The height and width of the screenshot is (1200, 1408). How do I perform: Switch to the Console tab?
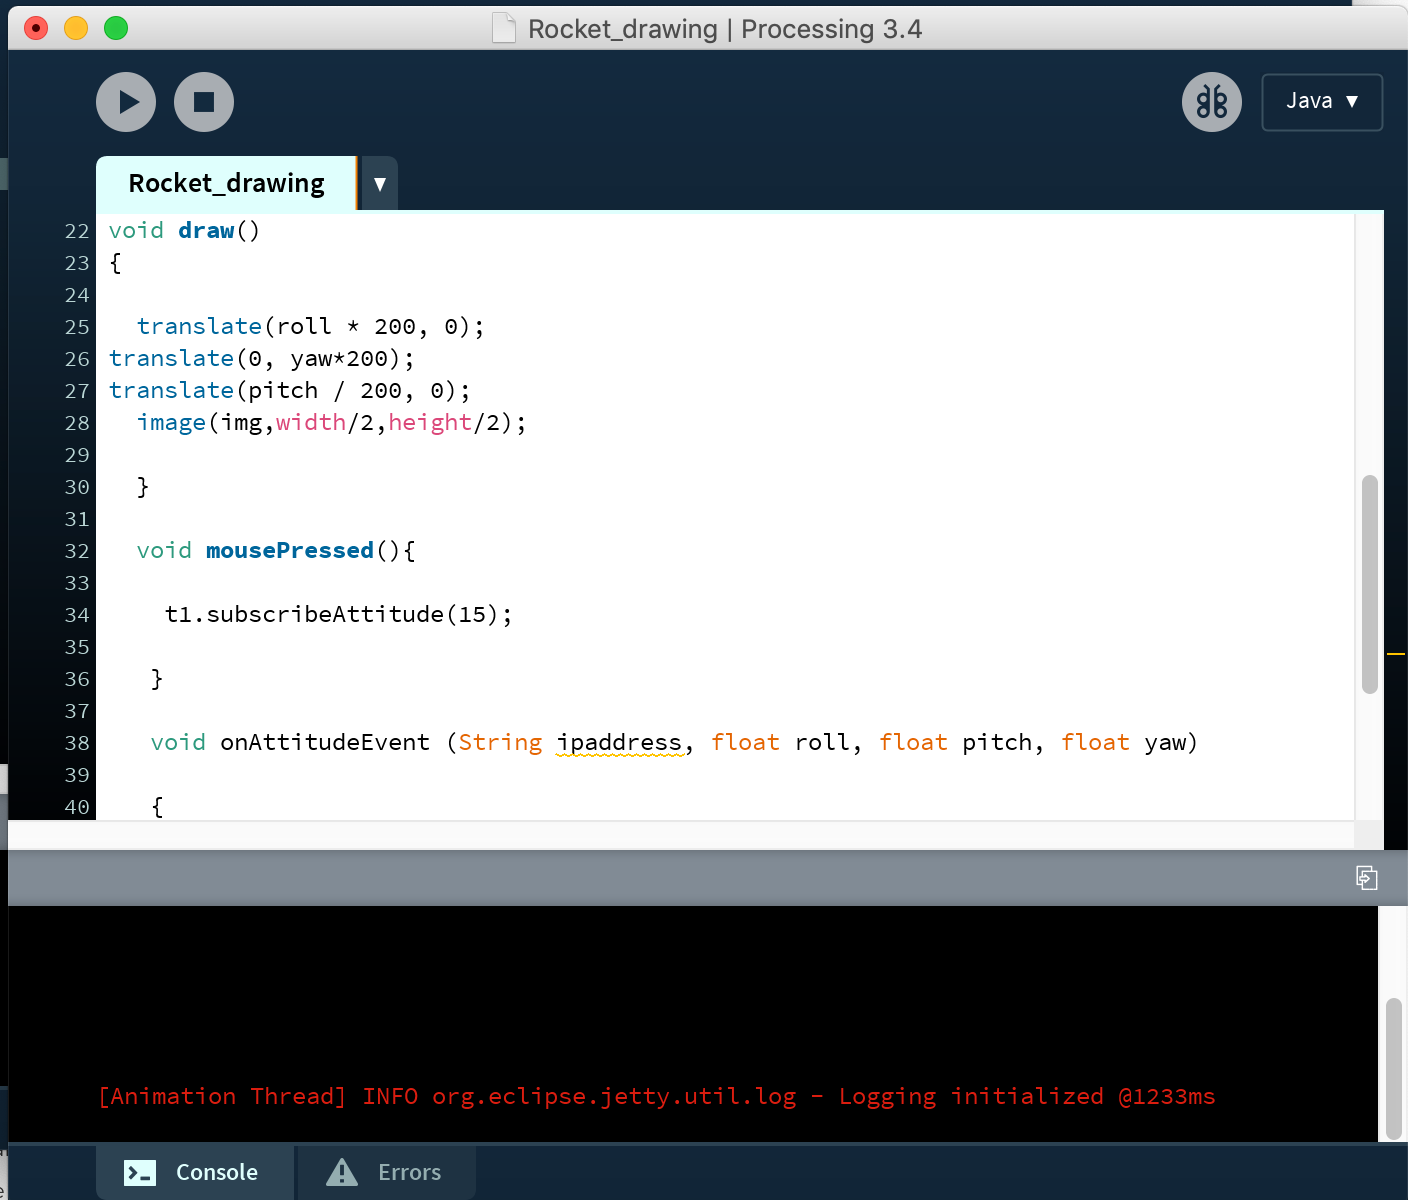(194, 1172)
